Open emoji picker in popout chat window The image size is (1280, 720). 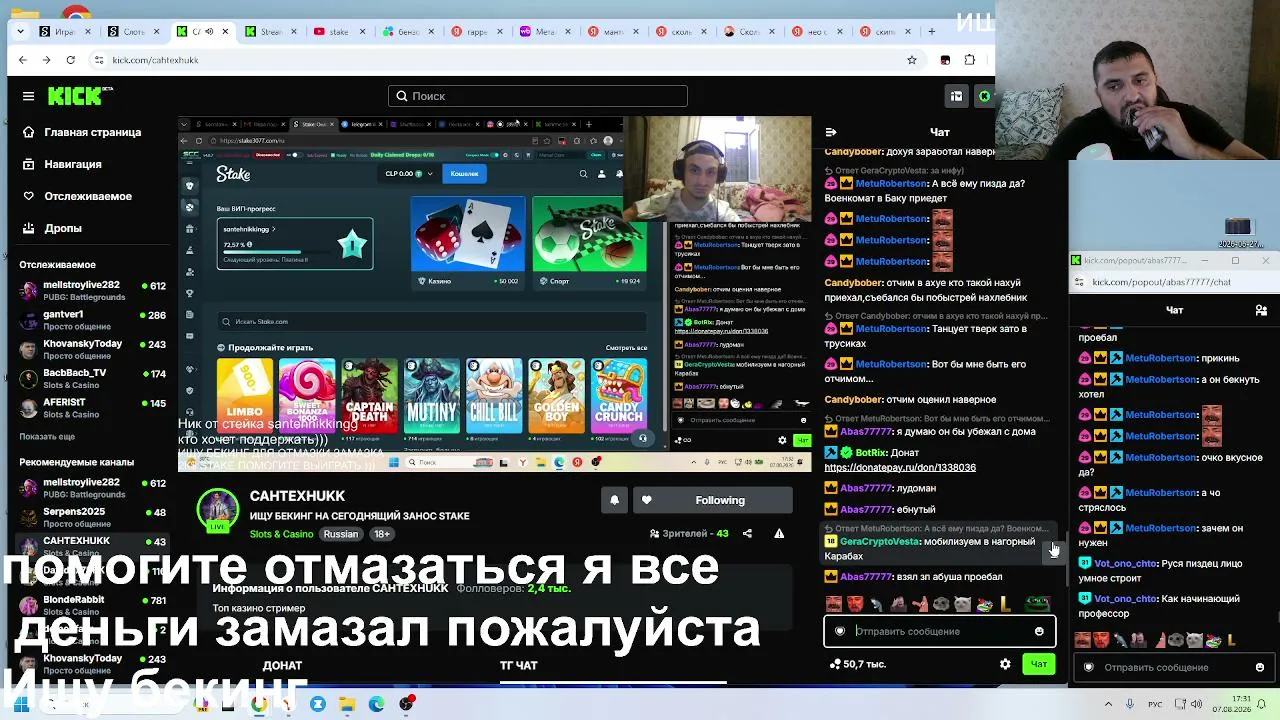[x=1259, y=667]
